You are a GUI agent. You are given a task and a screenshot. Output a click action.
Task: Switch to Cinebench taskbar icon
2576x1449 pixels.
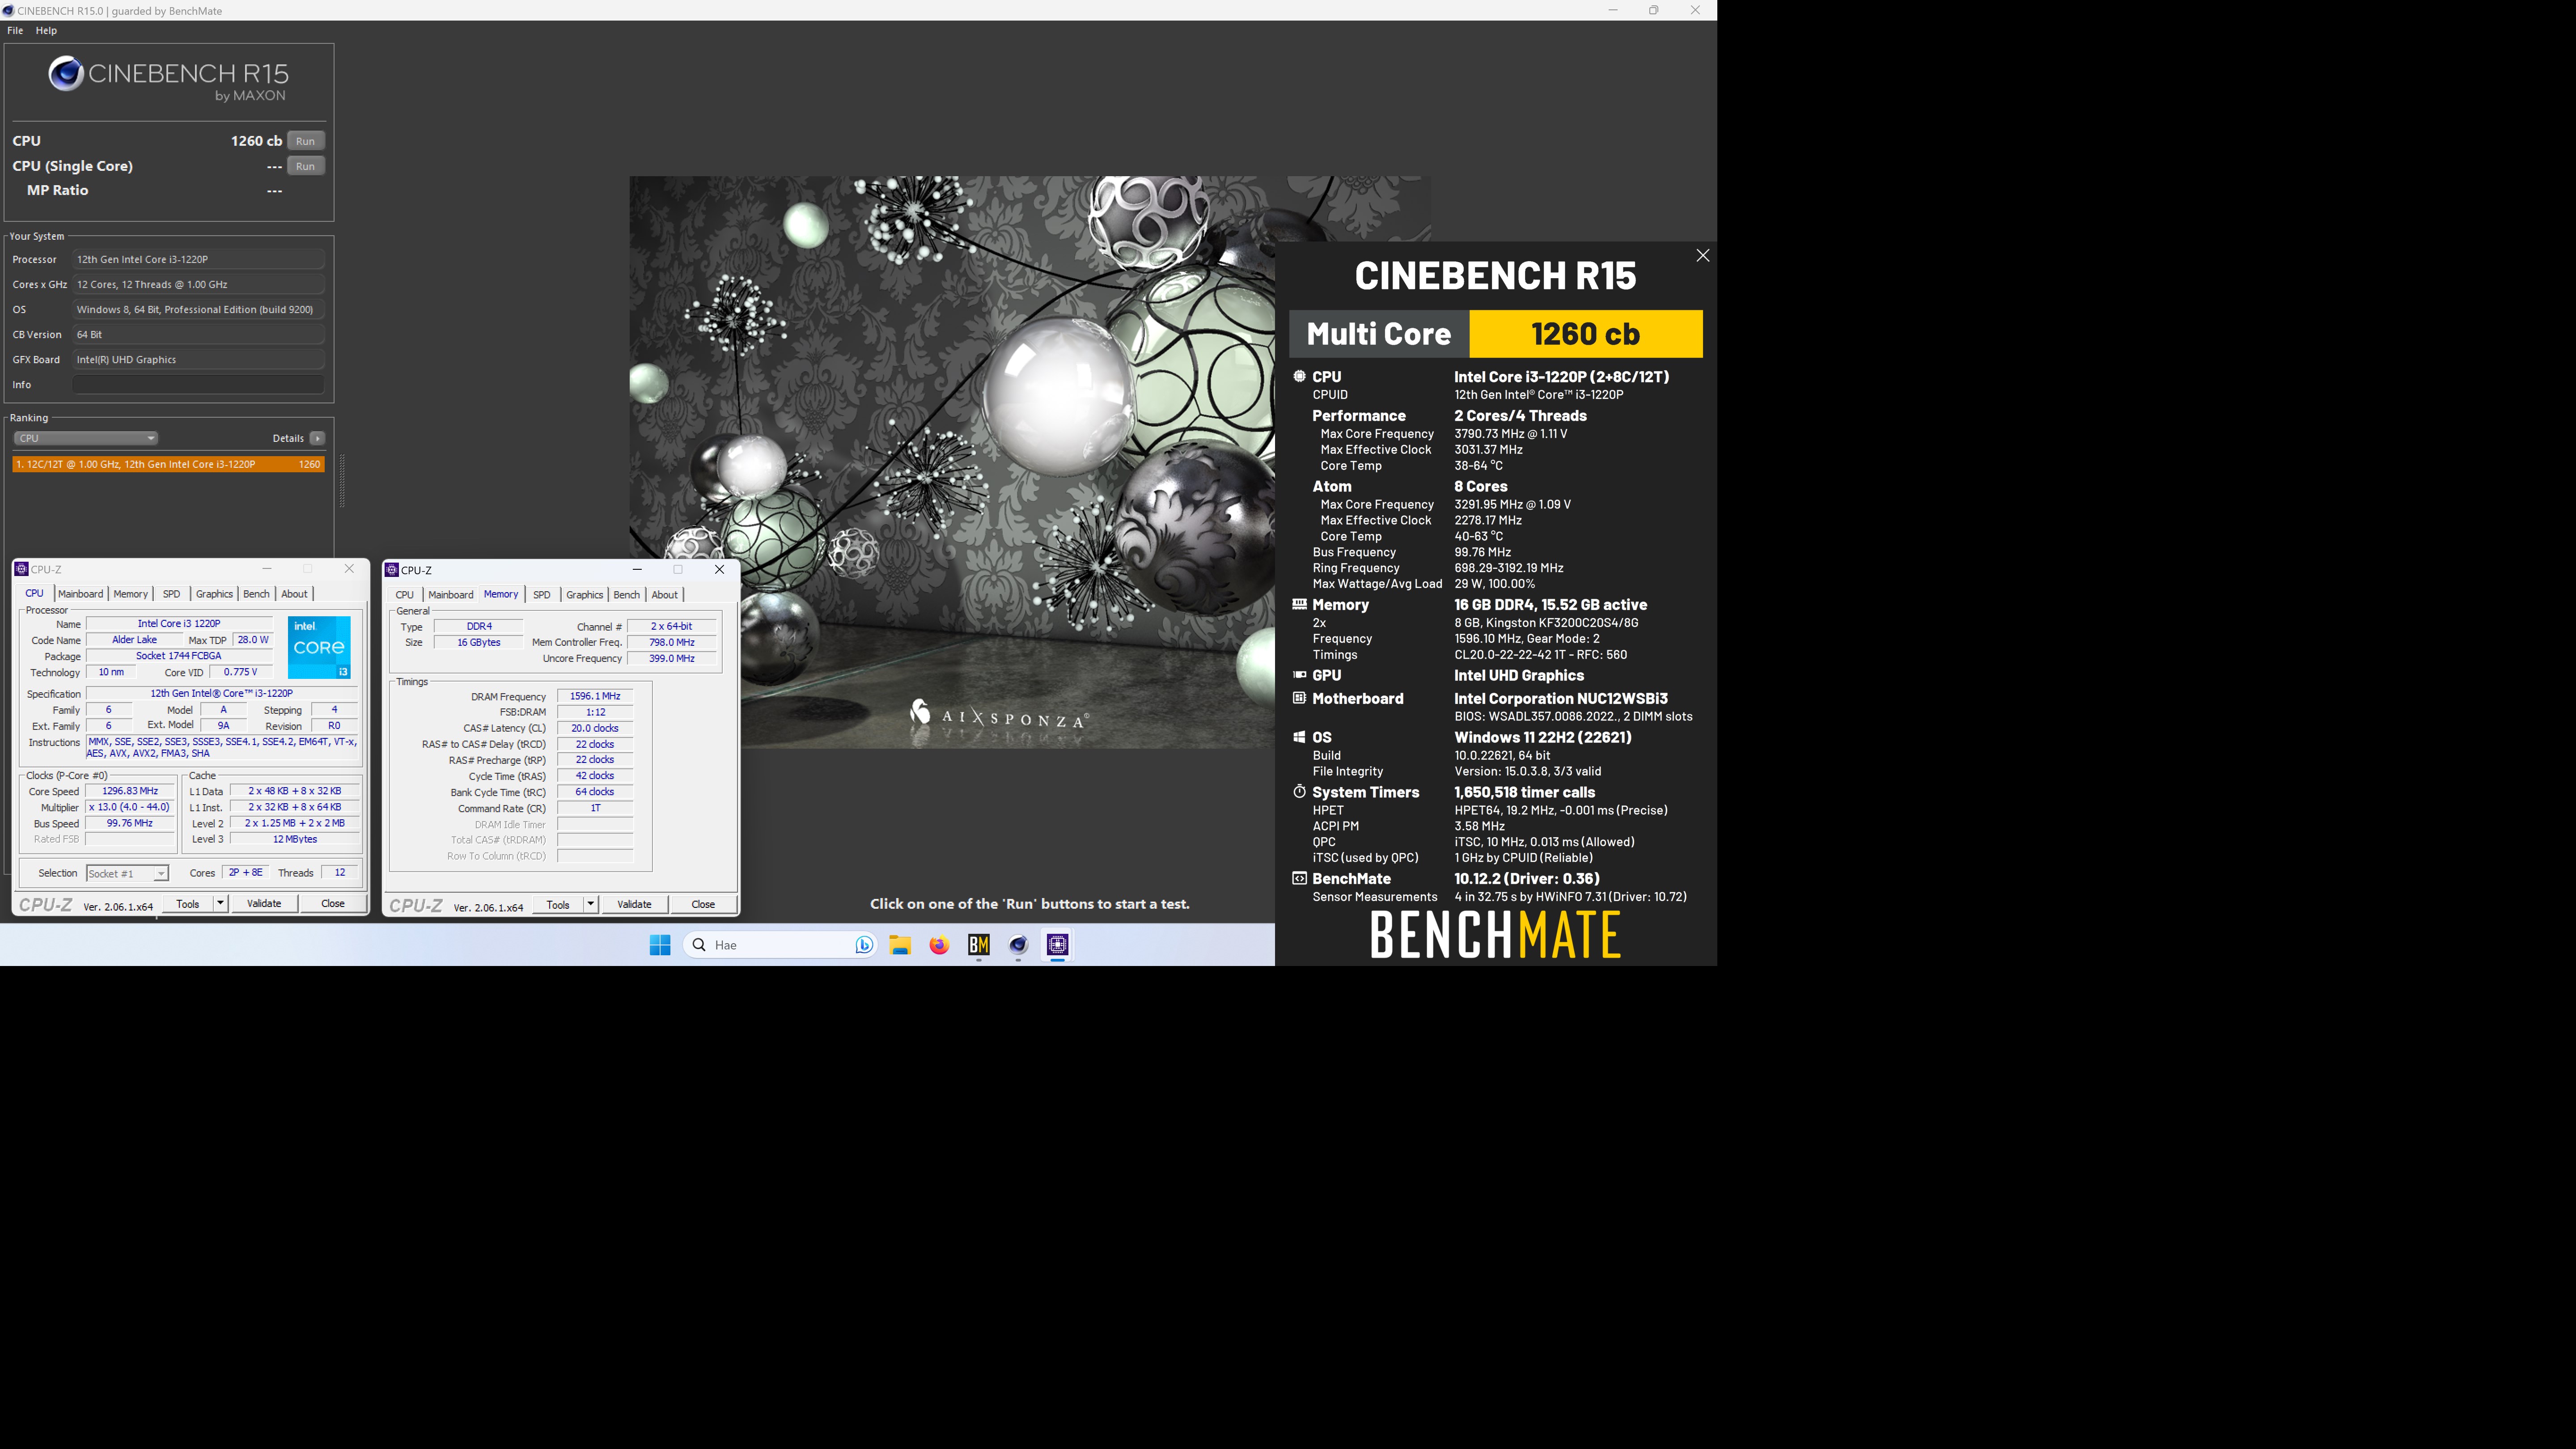coord(1018,945)
